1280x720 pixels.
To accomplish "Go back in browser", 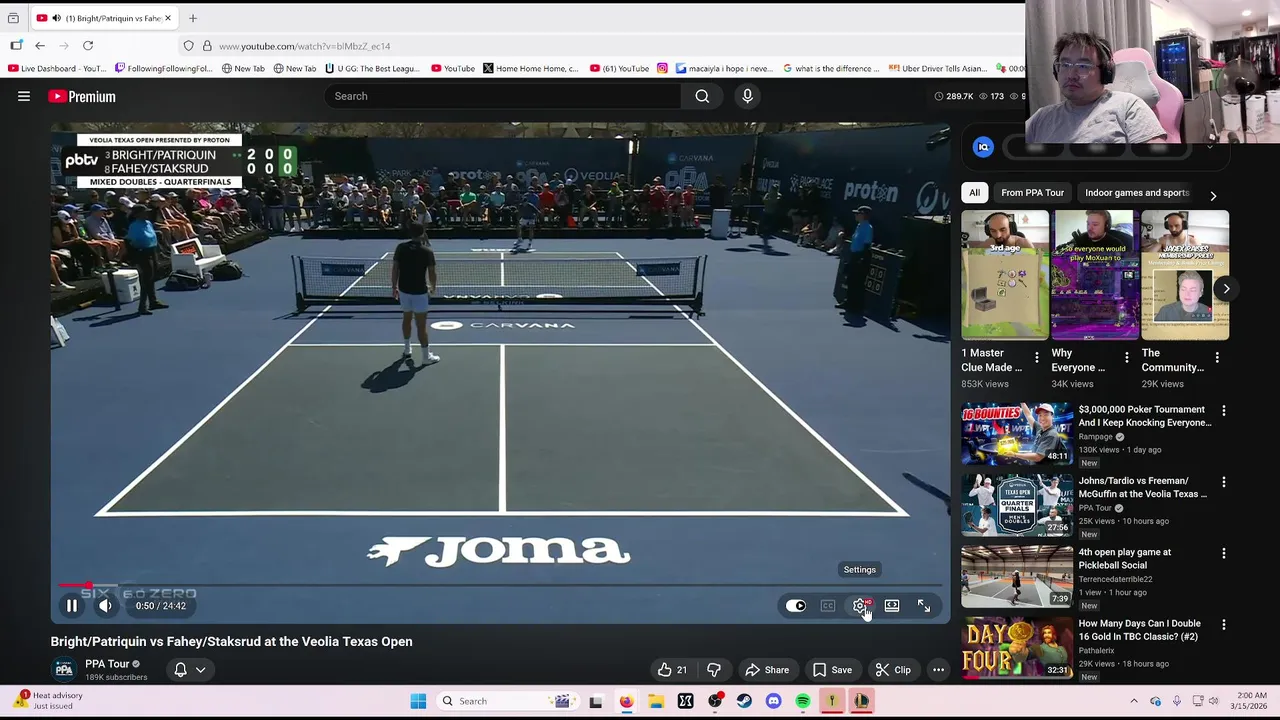I will (40, 46).
